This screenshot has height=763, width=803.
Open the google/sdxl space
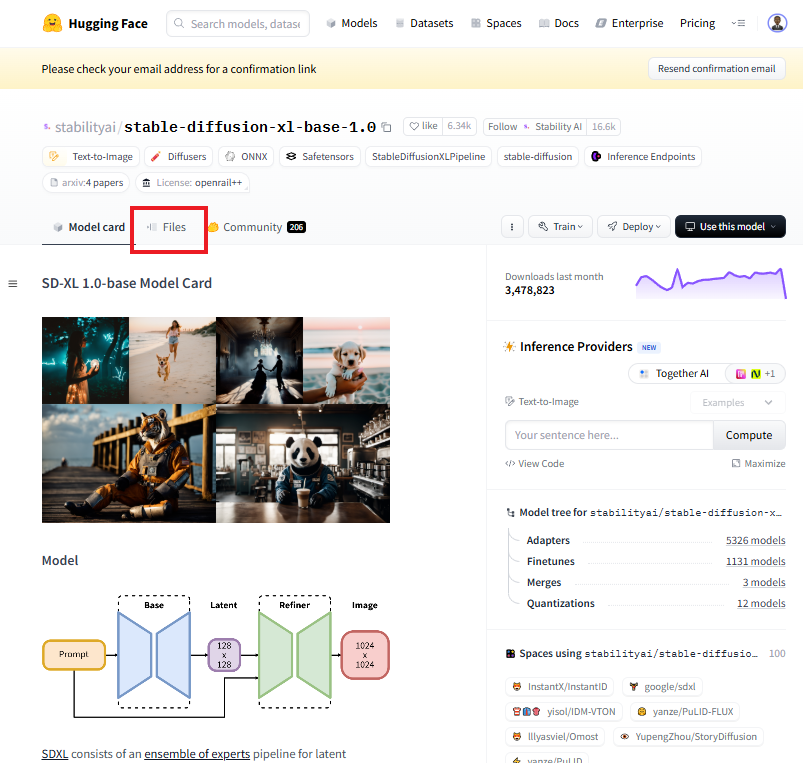[x=662, y=687]
